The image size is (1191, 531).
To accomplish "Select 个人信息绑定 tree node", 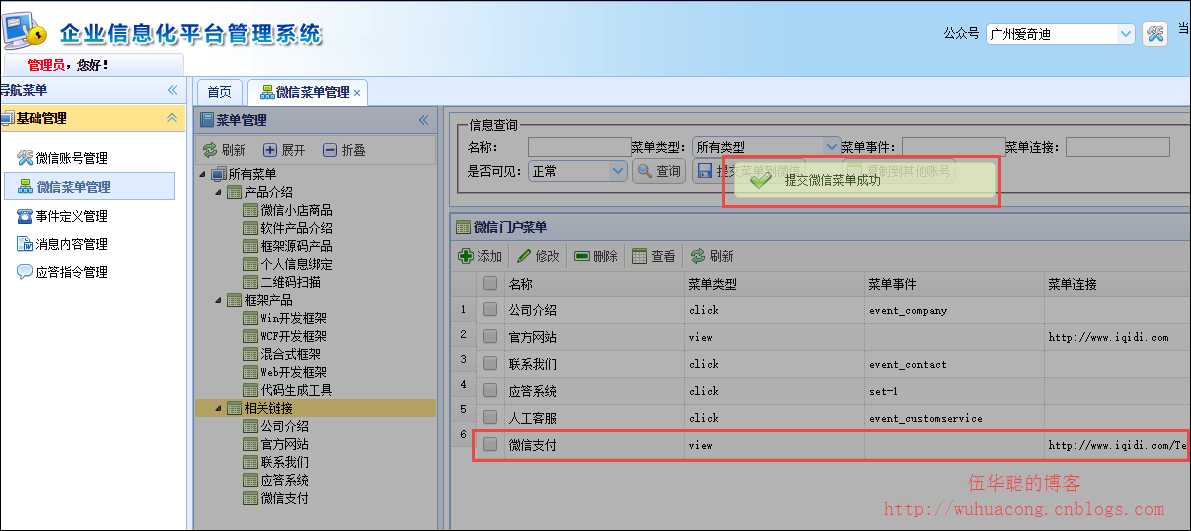I will click(289, 264).
